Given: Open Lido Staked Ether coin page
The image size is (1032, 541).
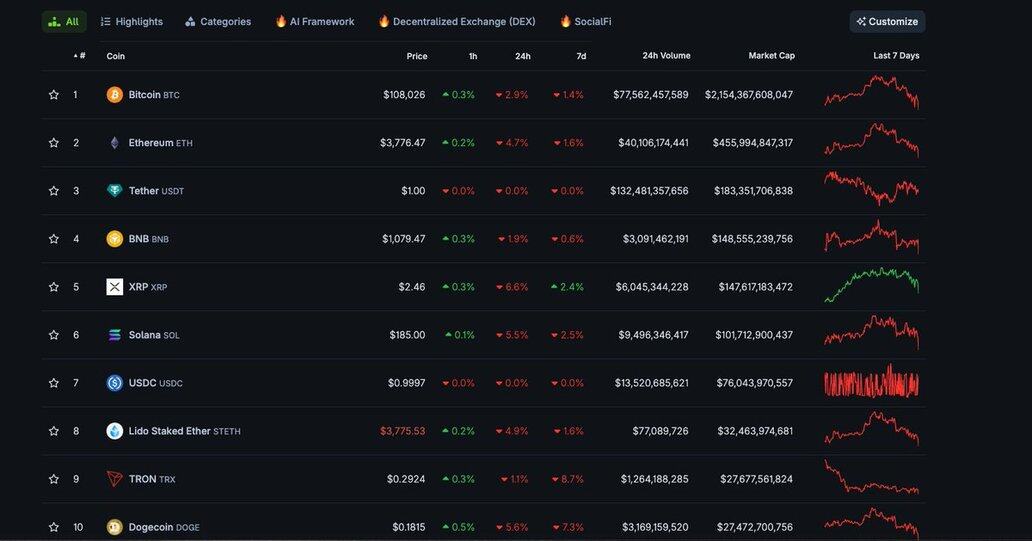Looking at the screenshot, I should (x=170, y=431).
